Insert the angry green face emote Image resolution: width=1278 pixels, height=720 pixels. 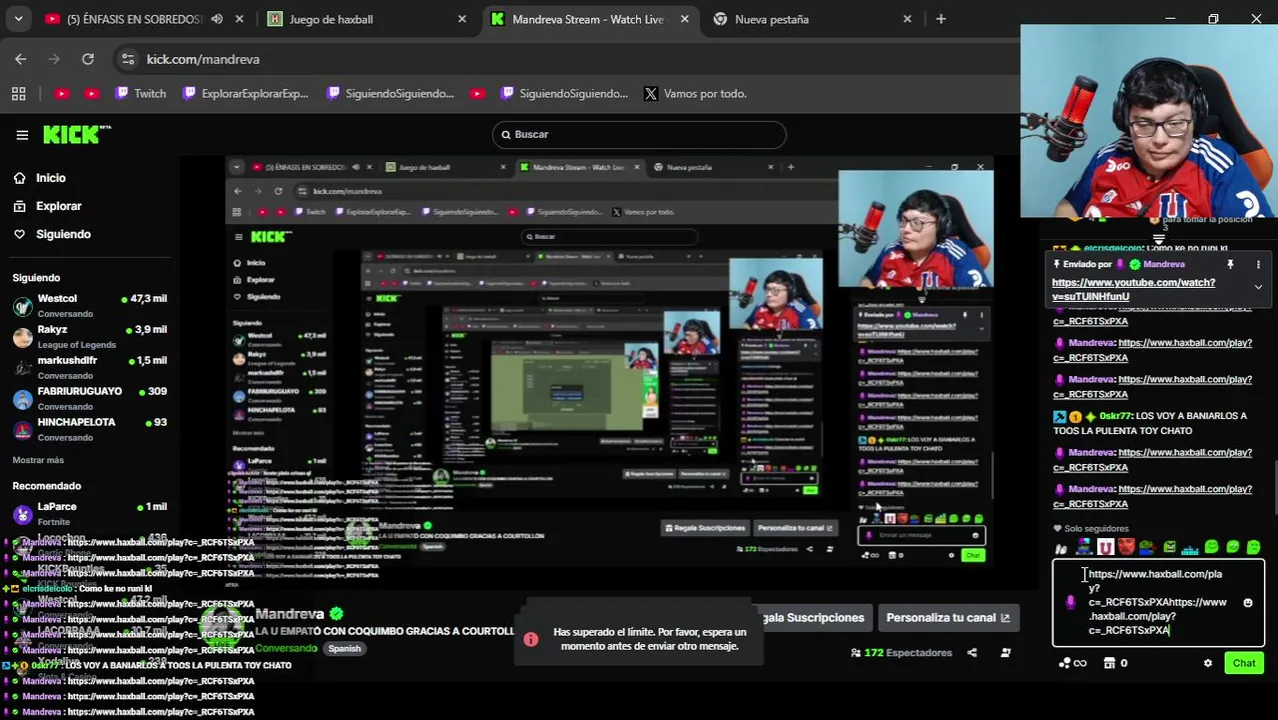pyautogui.click(x=1169, y=547)
